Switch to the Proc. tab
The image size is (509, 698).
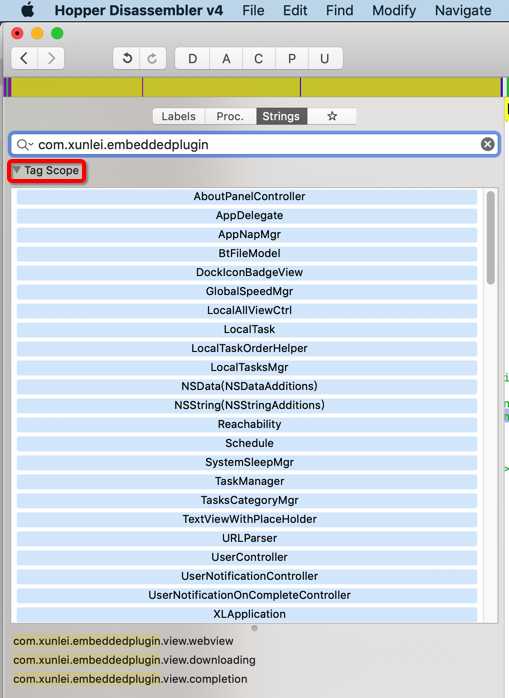tap(230, 116)
